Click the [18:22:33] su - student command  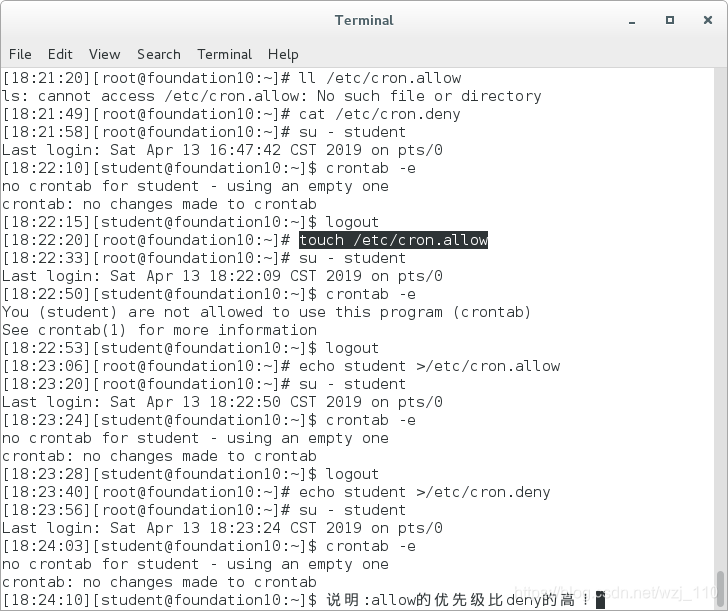pyautogui.click(x=352, y=258)
